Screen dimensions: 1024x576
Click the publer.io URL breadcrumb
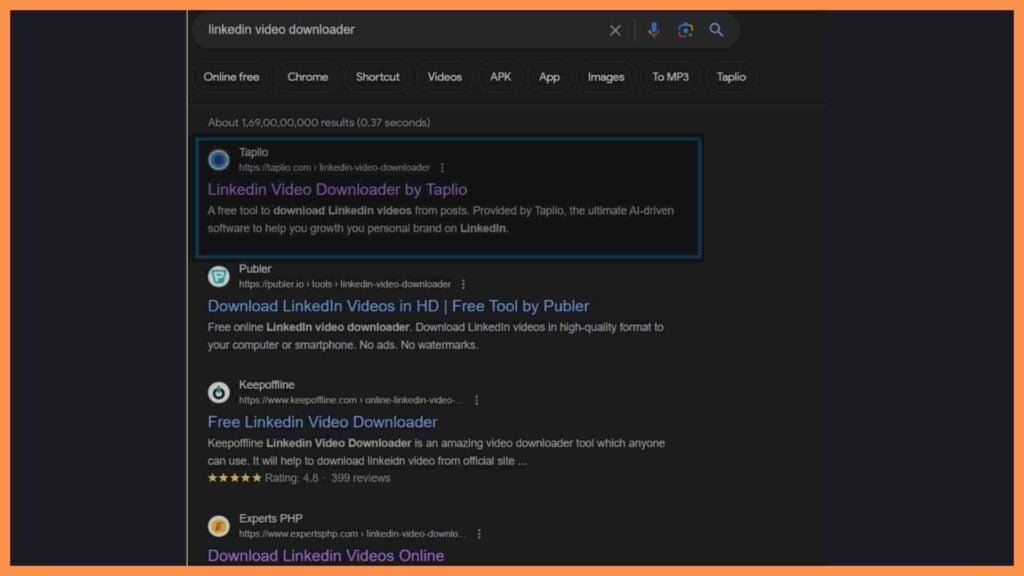click(345, 284)
